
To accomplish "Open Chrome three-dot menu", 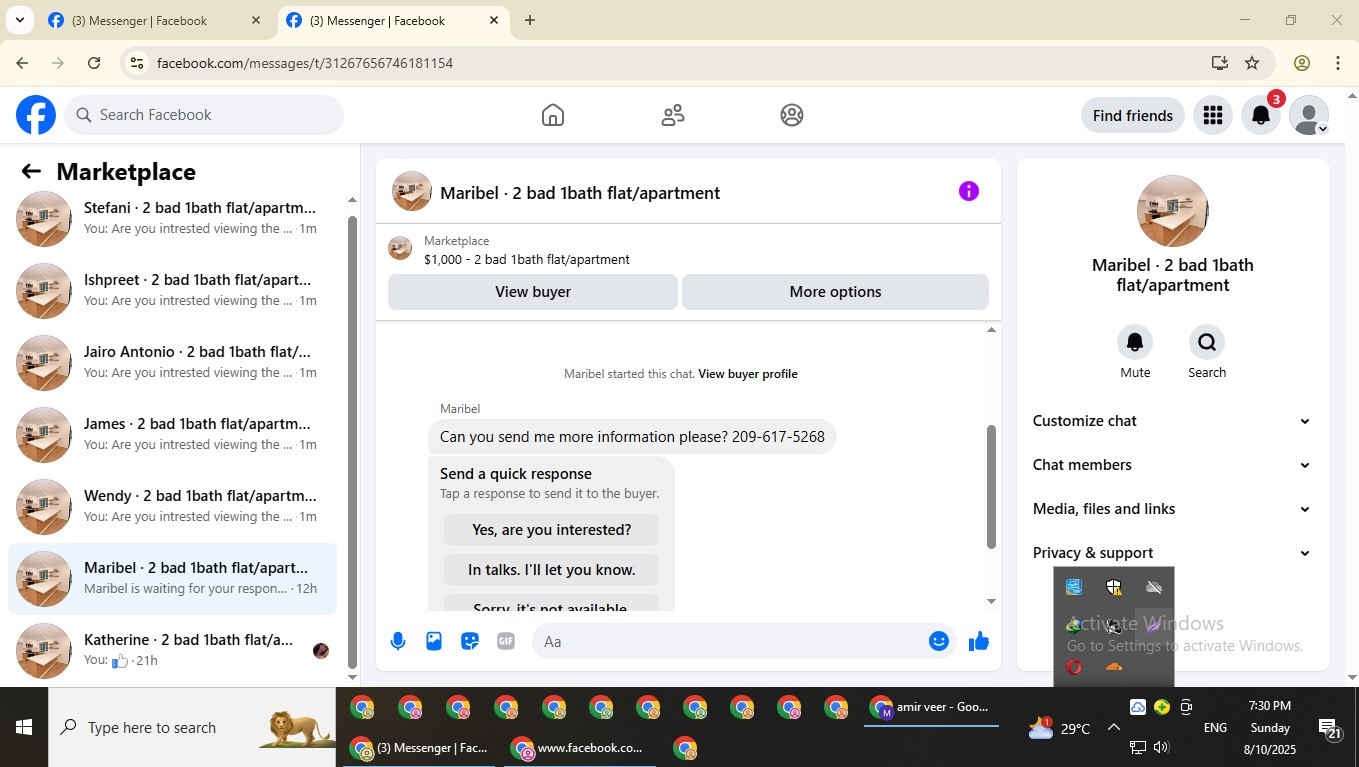I will click(1338, 63).
